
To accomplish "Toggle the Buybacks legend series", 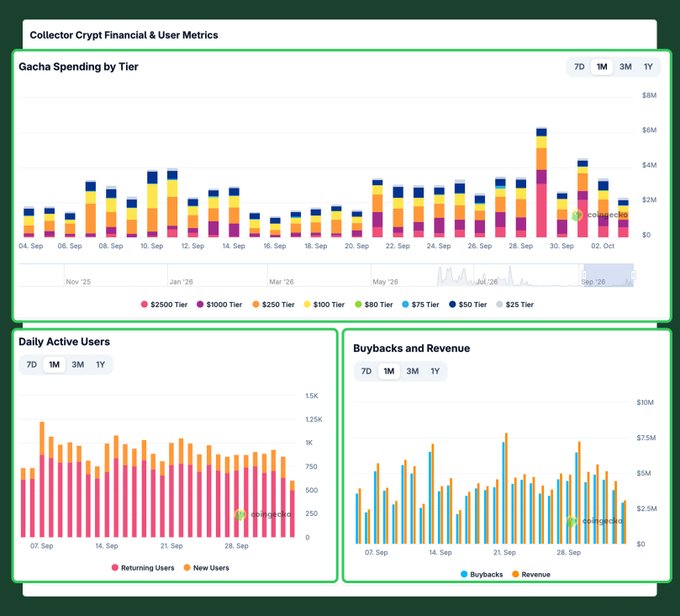I will coord(482,574).
